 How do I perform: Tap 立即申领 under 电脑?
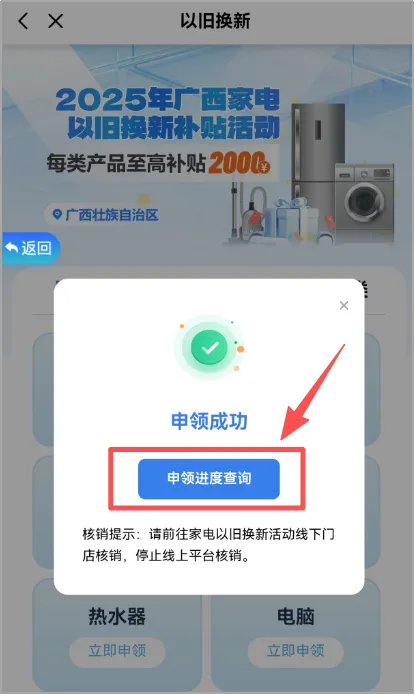point(295,651)
